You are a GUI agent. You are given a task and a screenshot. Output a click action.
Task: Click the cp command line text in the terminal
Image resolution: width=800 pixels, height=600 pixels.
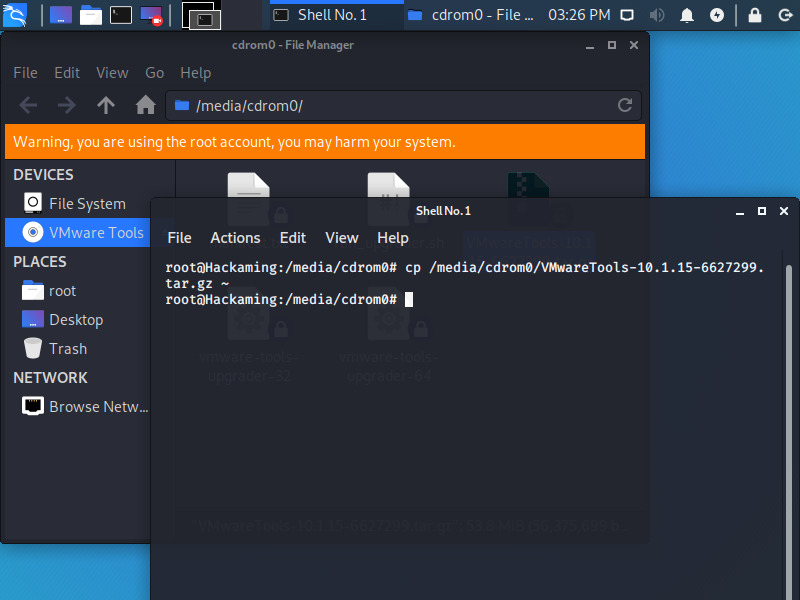pyautogui.click(x=464, y=275)
